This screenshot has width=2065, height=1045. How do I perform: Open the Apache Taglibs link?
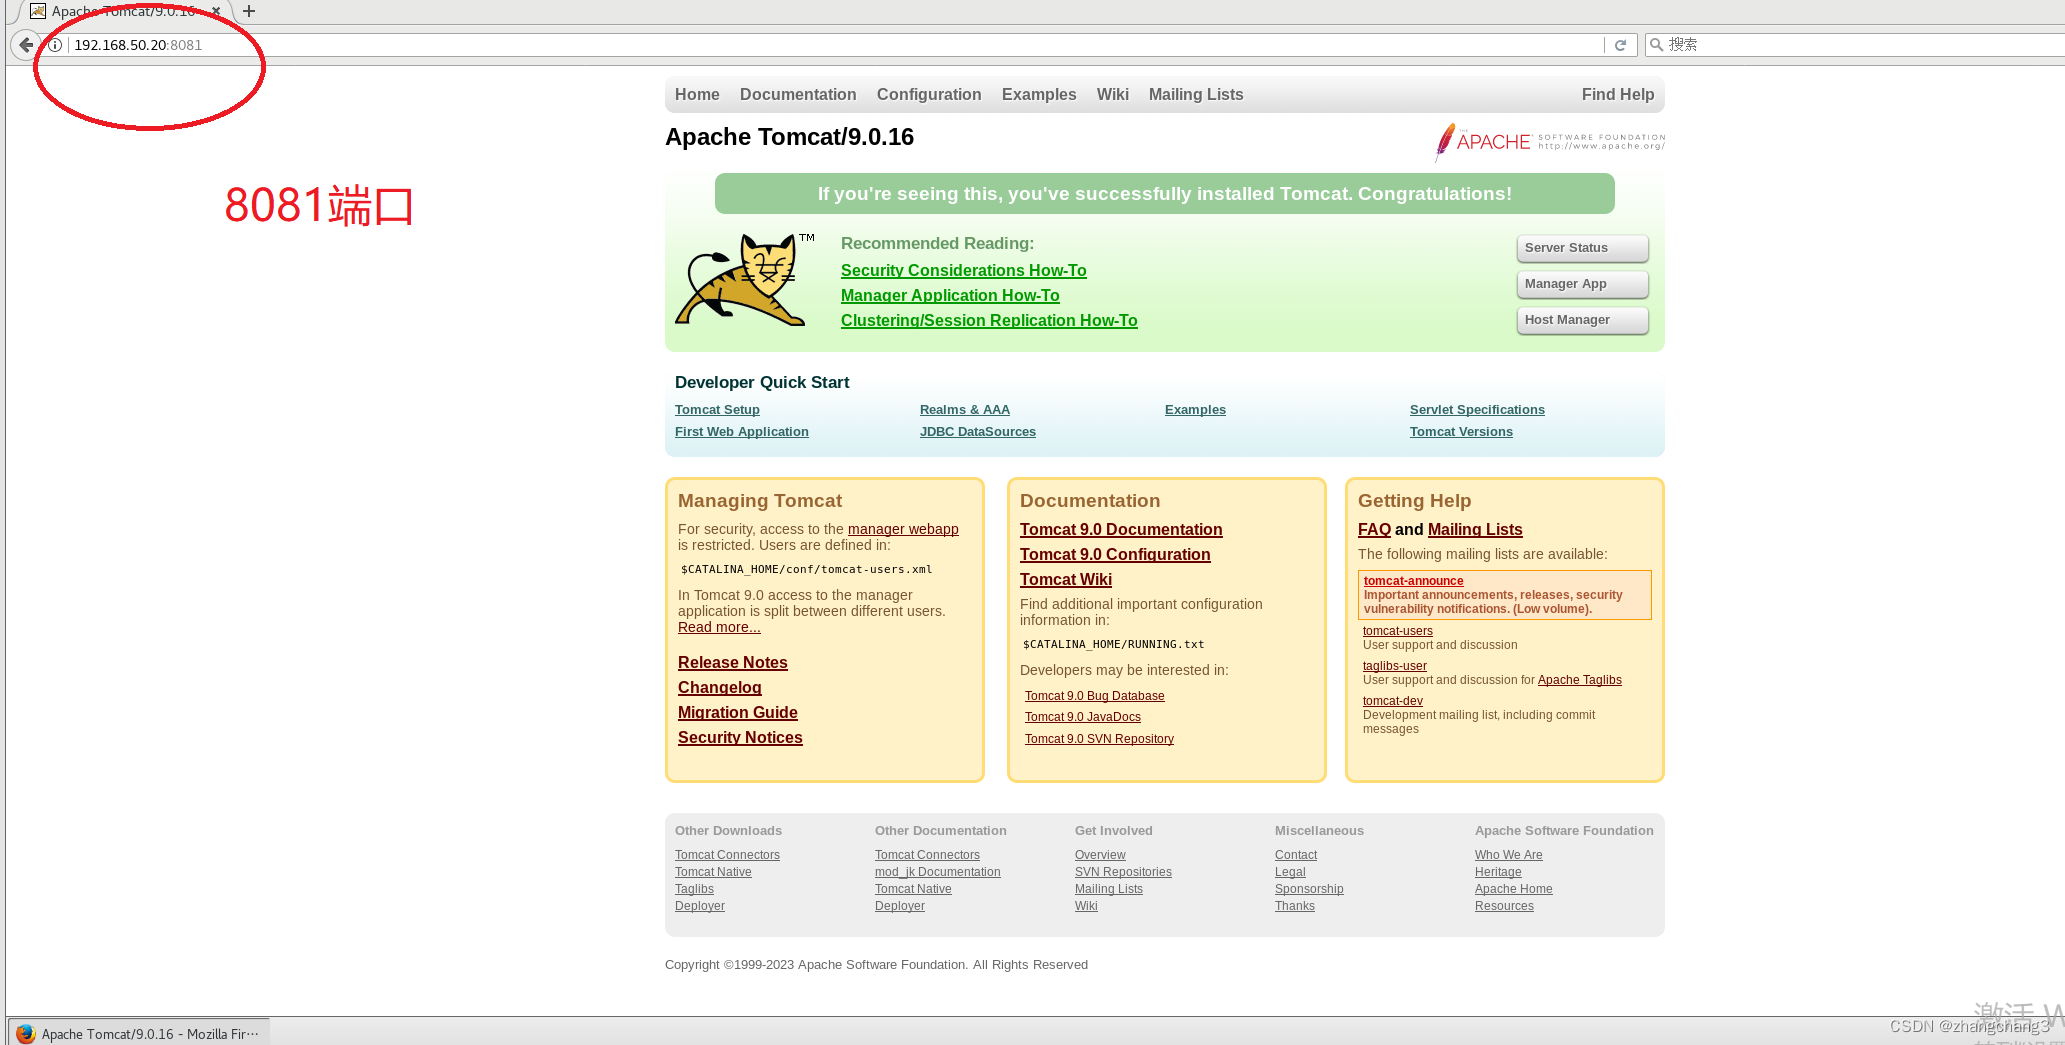(1580, 680)
